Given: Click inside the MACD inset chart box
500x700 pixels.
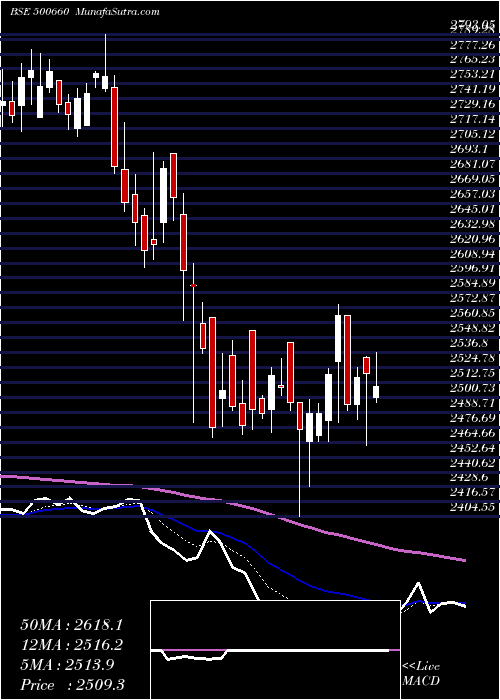Looking at the screenshot, I should coord(275,650).
